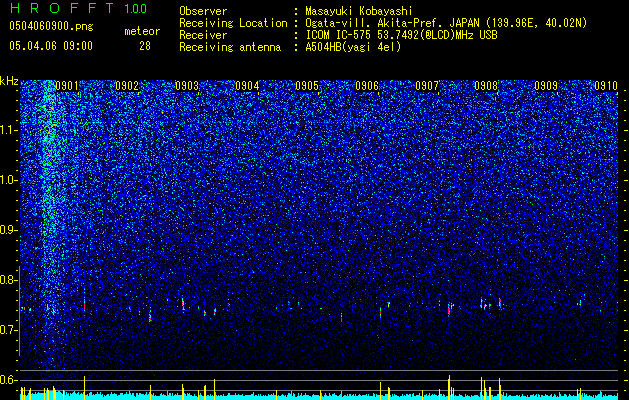Click the Receiver ICOM IC-575 text
The width and height of the screenshot is (629, 400).
(401, 35)
